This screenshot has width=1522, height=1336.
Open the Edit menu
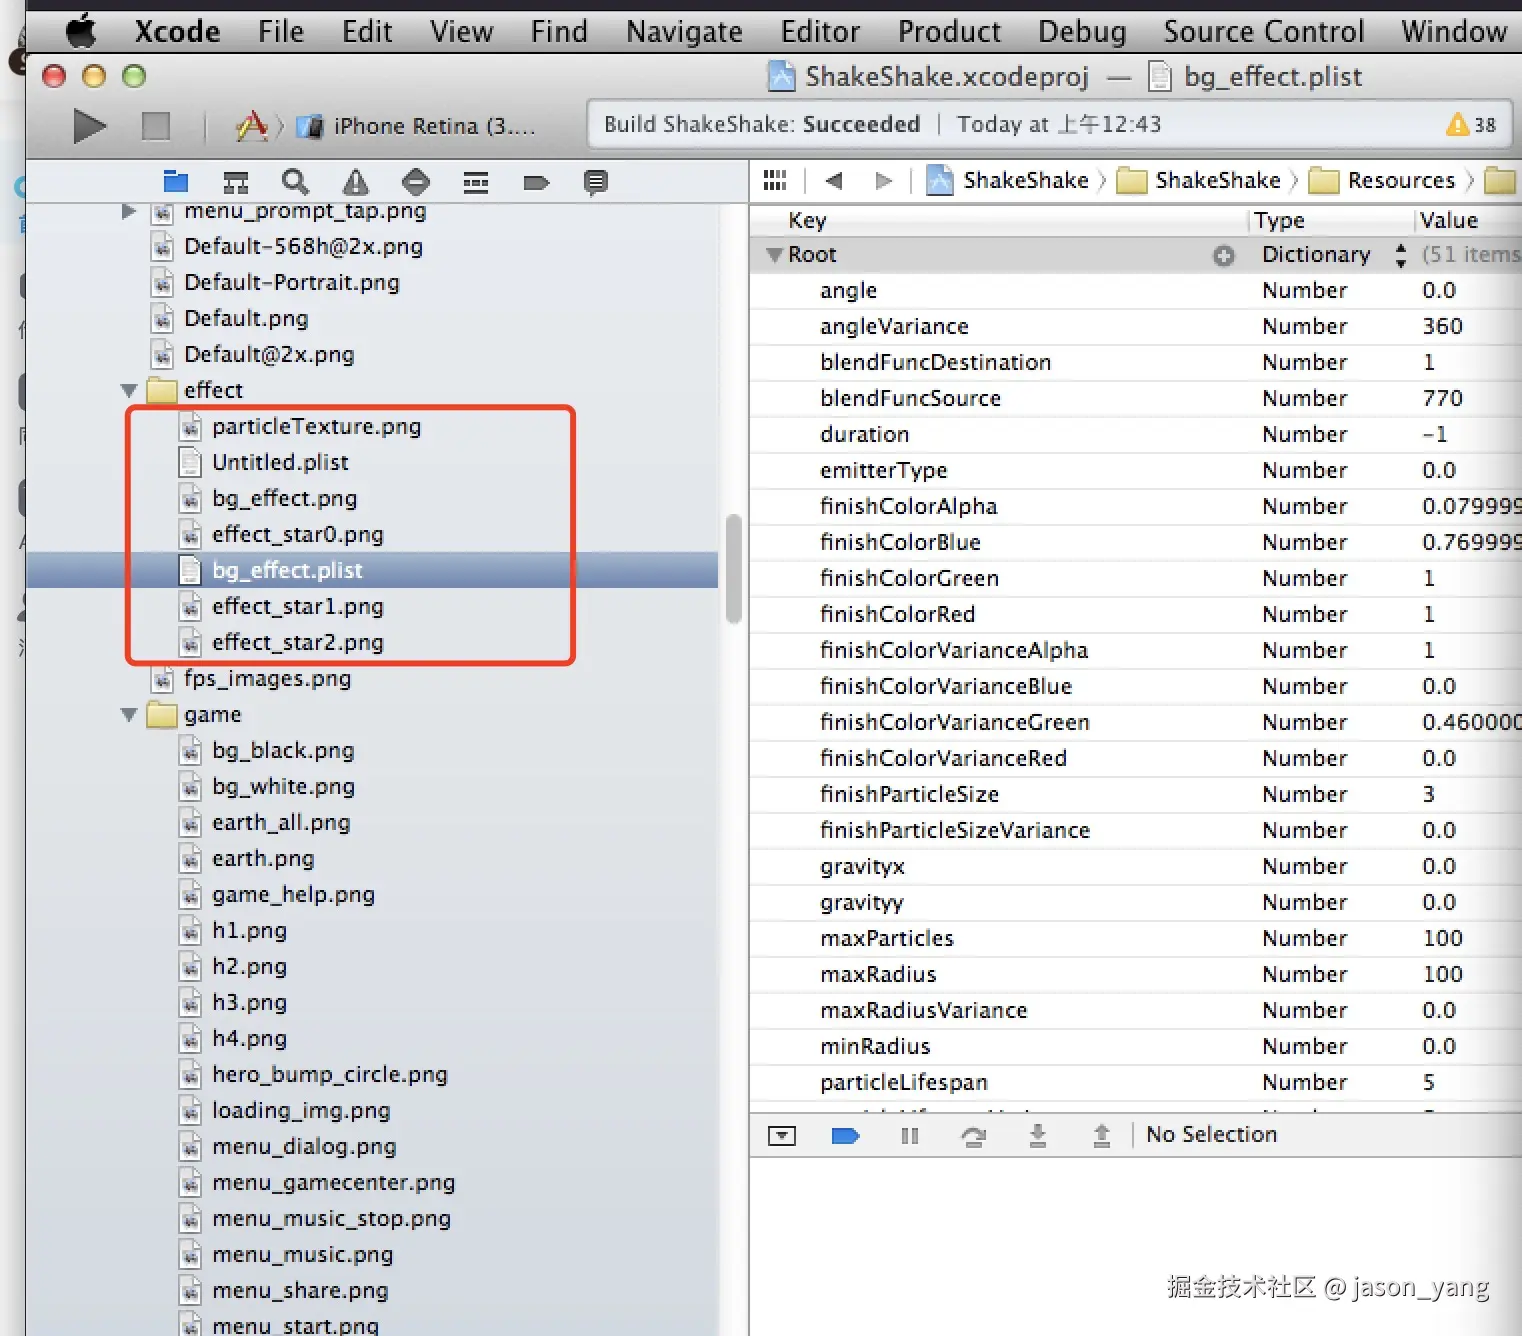(367, 31)
